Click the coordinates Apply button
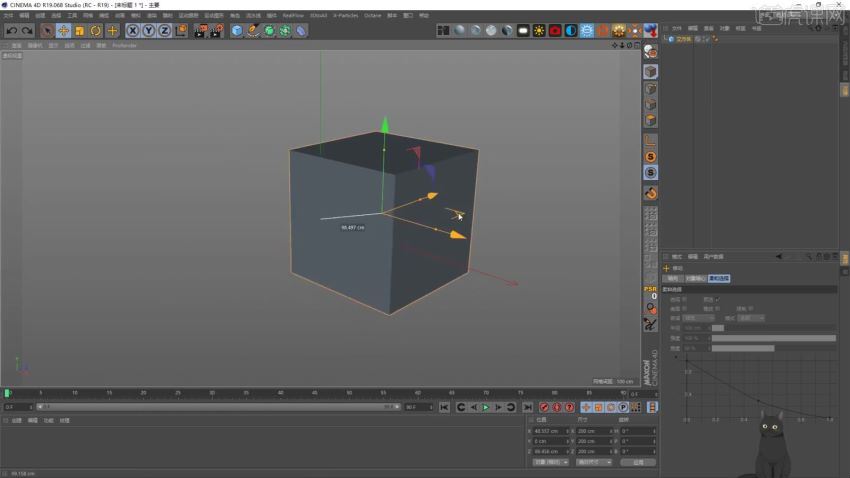The height and width of the screenshot is (478, 850). click(638, 462)
